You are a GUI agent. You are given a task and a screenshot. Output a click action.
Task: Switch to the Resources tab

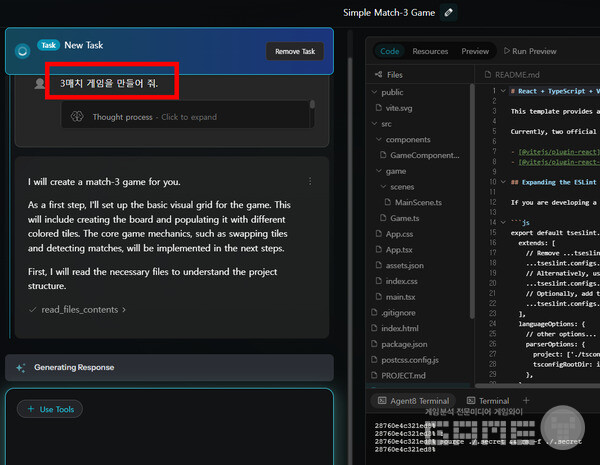pyautogui.click(x=430, y=51)
